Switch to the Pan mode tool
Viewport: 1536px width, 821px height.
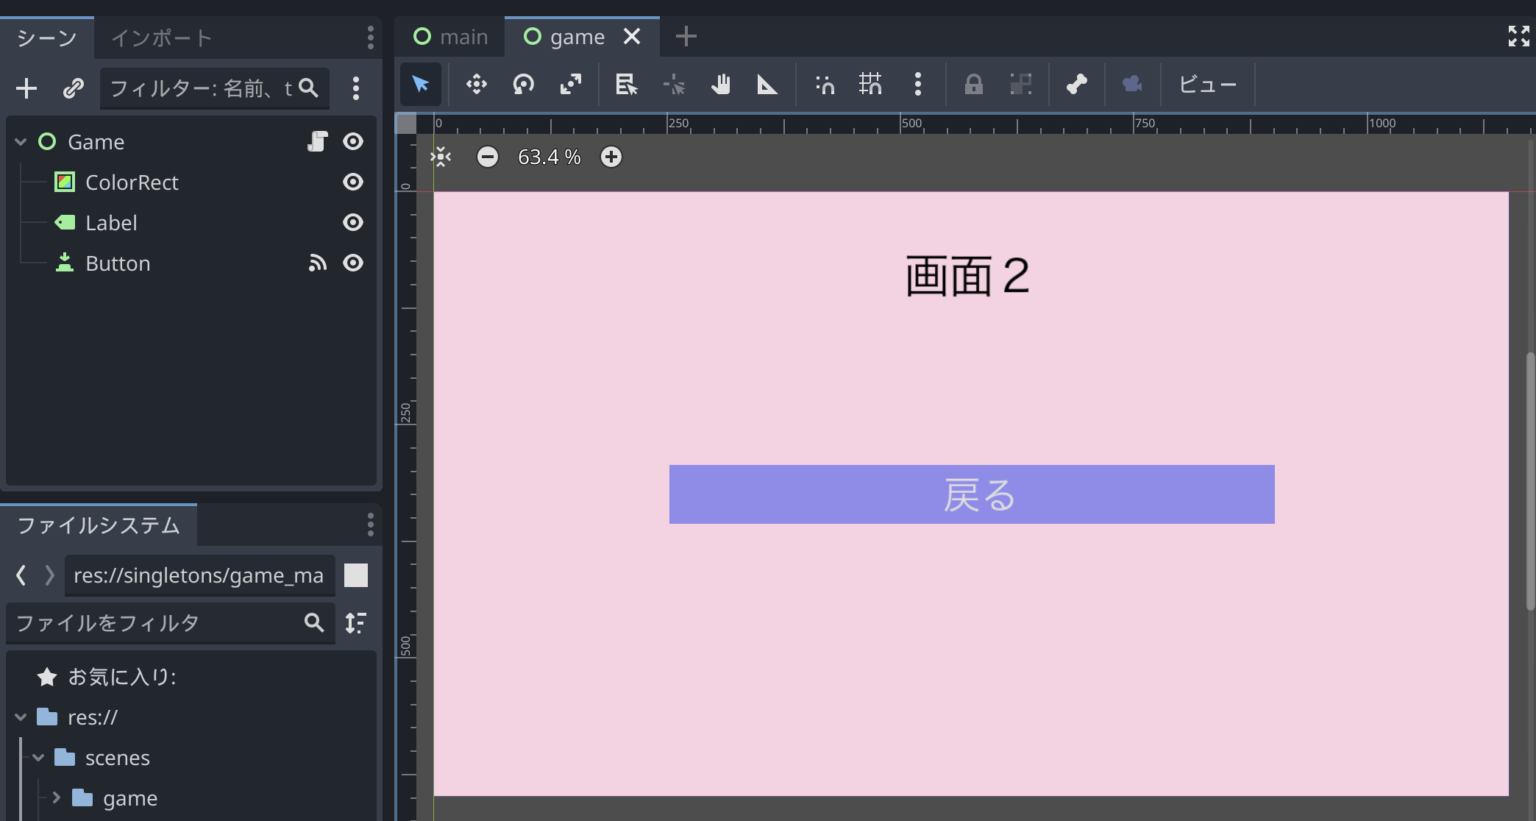click(720, 84)
